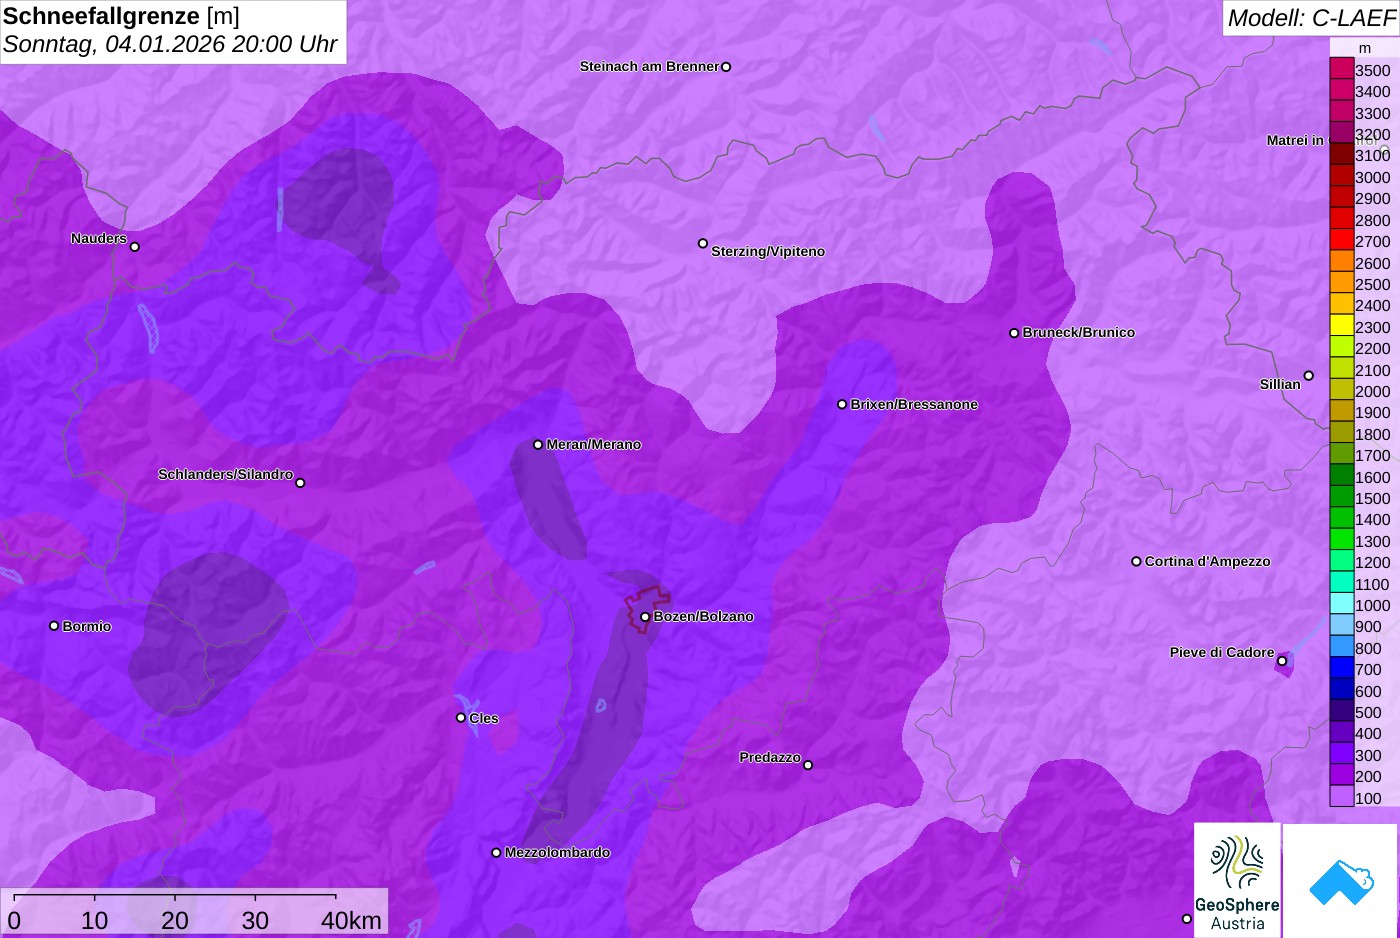Click the 2300 m yellow legend swatch
The height and width of the screenshot is (938, 1400).
(x=1342, y=326)
